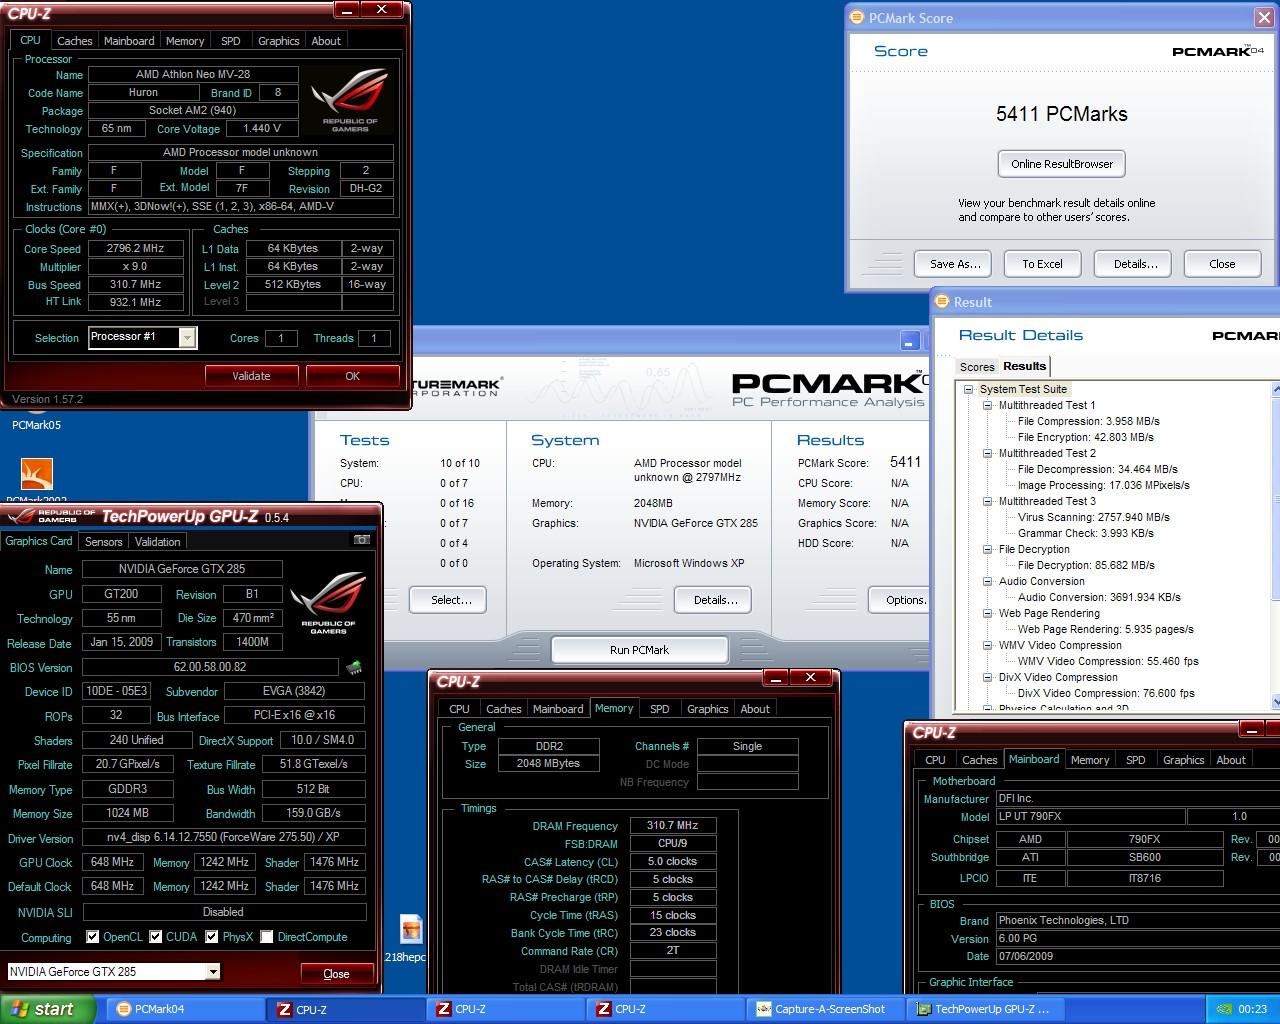
Task: Click CPU Name field AMD Athlon Neo MV-28
Action: click(193, 74)
